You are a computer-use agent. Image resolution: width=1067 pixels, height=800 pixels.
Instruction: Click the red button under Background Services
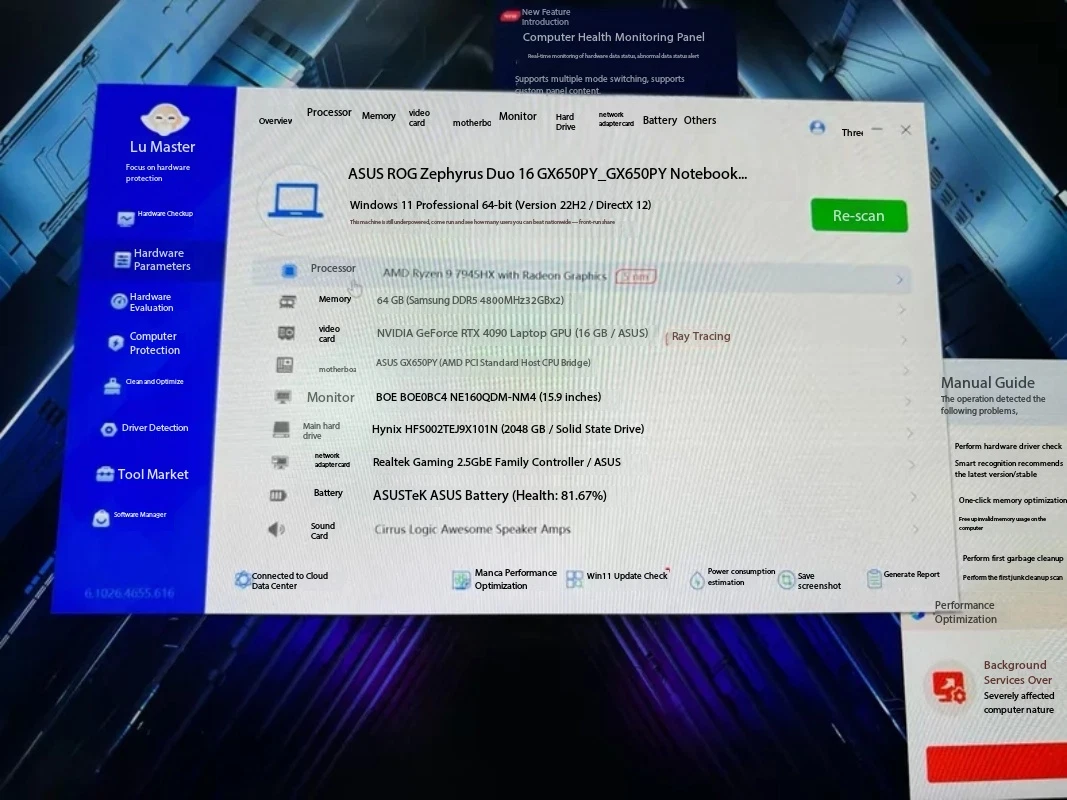click(996, 763)
